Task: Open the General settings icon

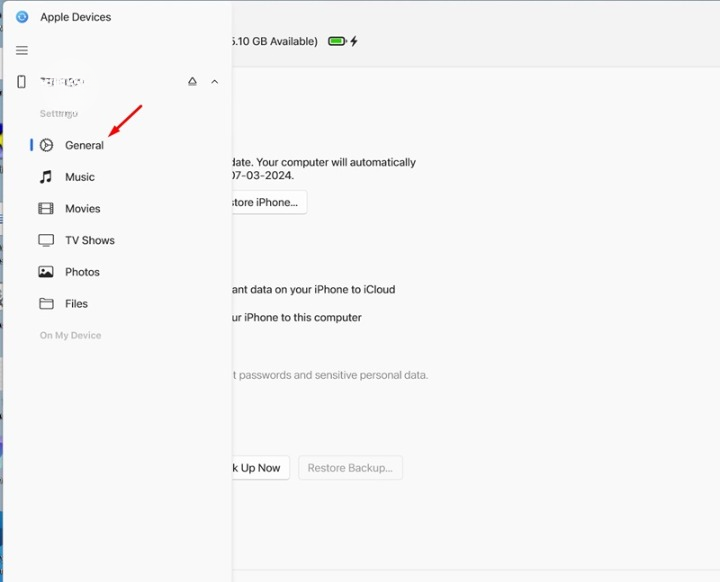Action: pyautogui.click(x=46, y=145)
